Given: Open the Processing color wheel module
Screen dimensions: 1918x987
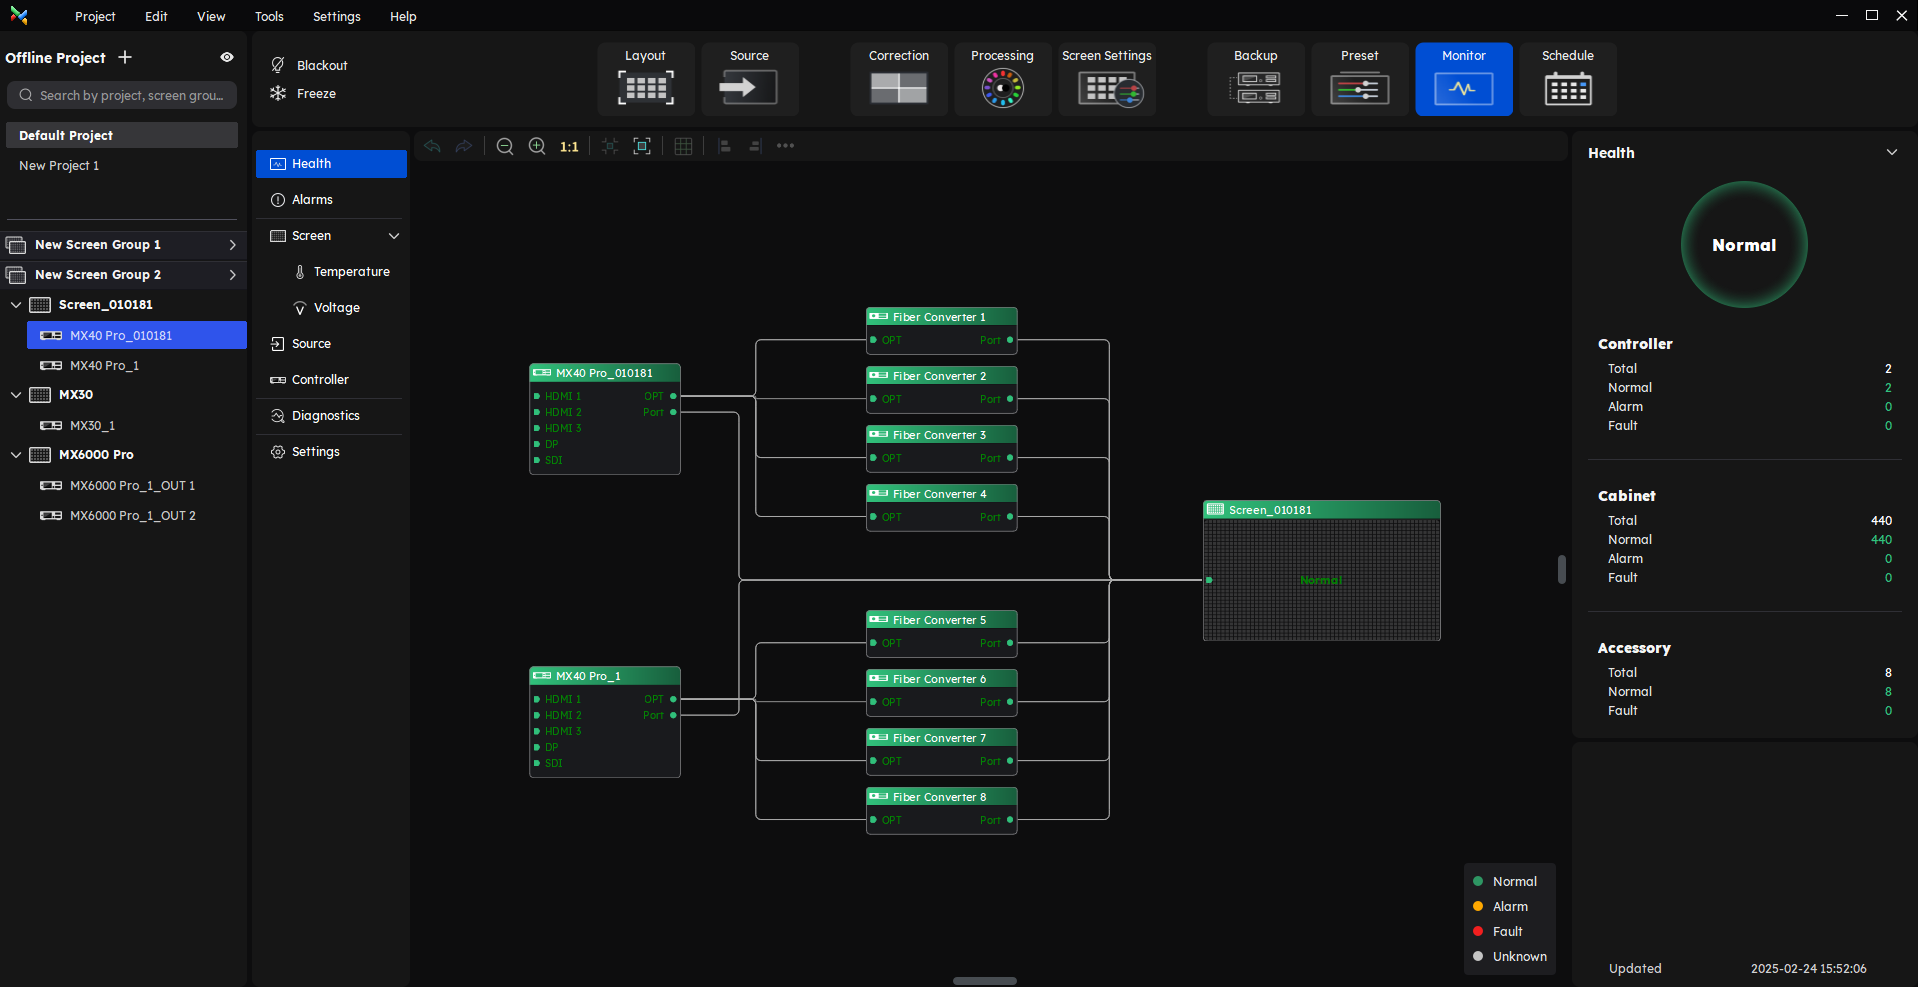Looking at the screenshot, I should [x=1002, y=79].
